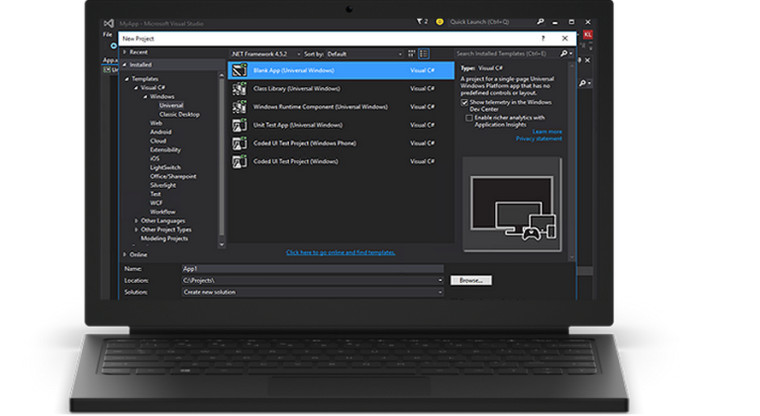The height and width of the screenshot is (416, 760).
Task: Open the .NET Framework 4.5.2 dropdown
Action: (266, 54)
